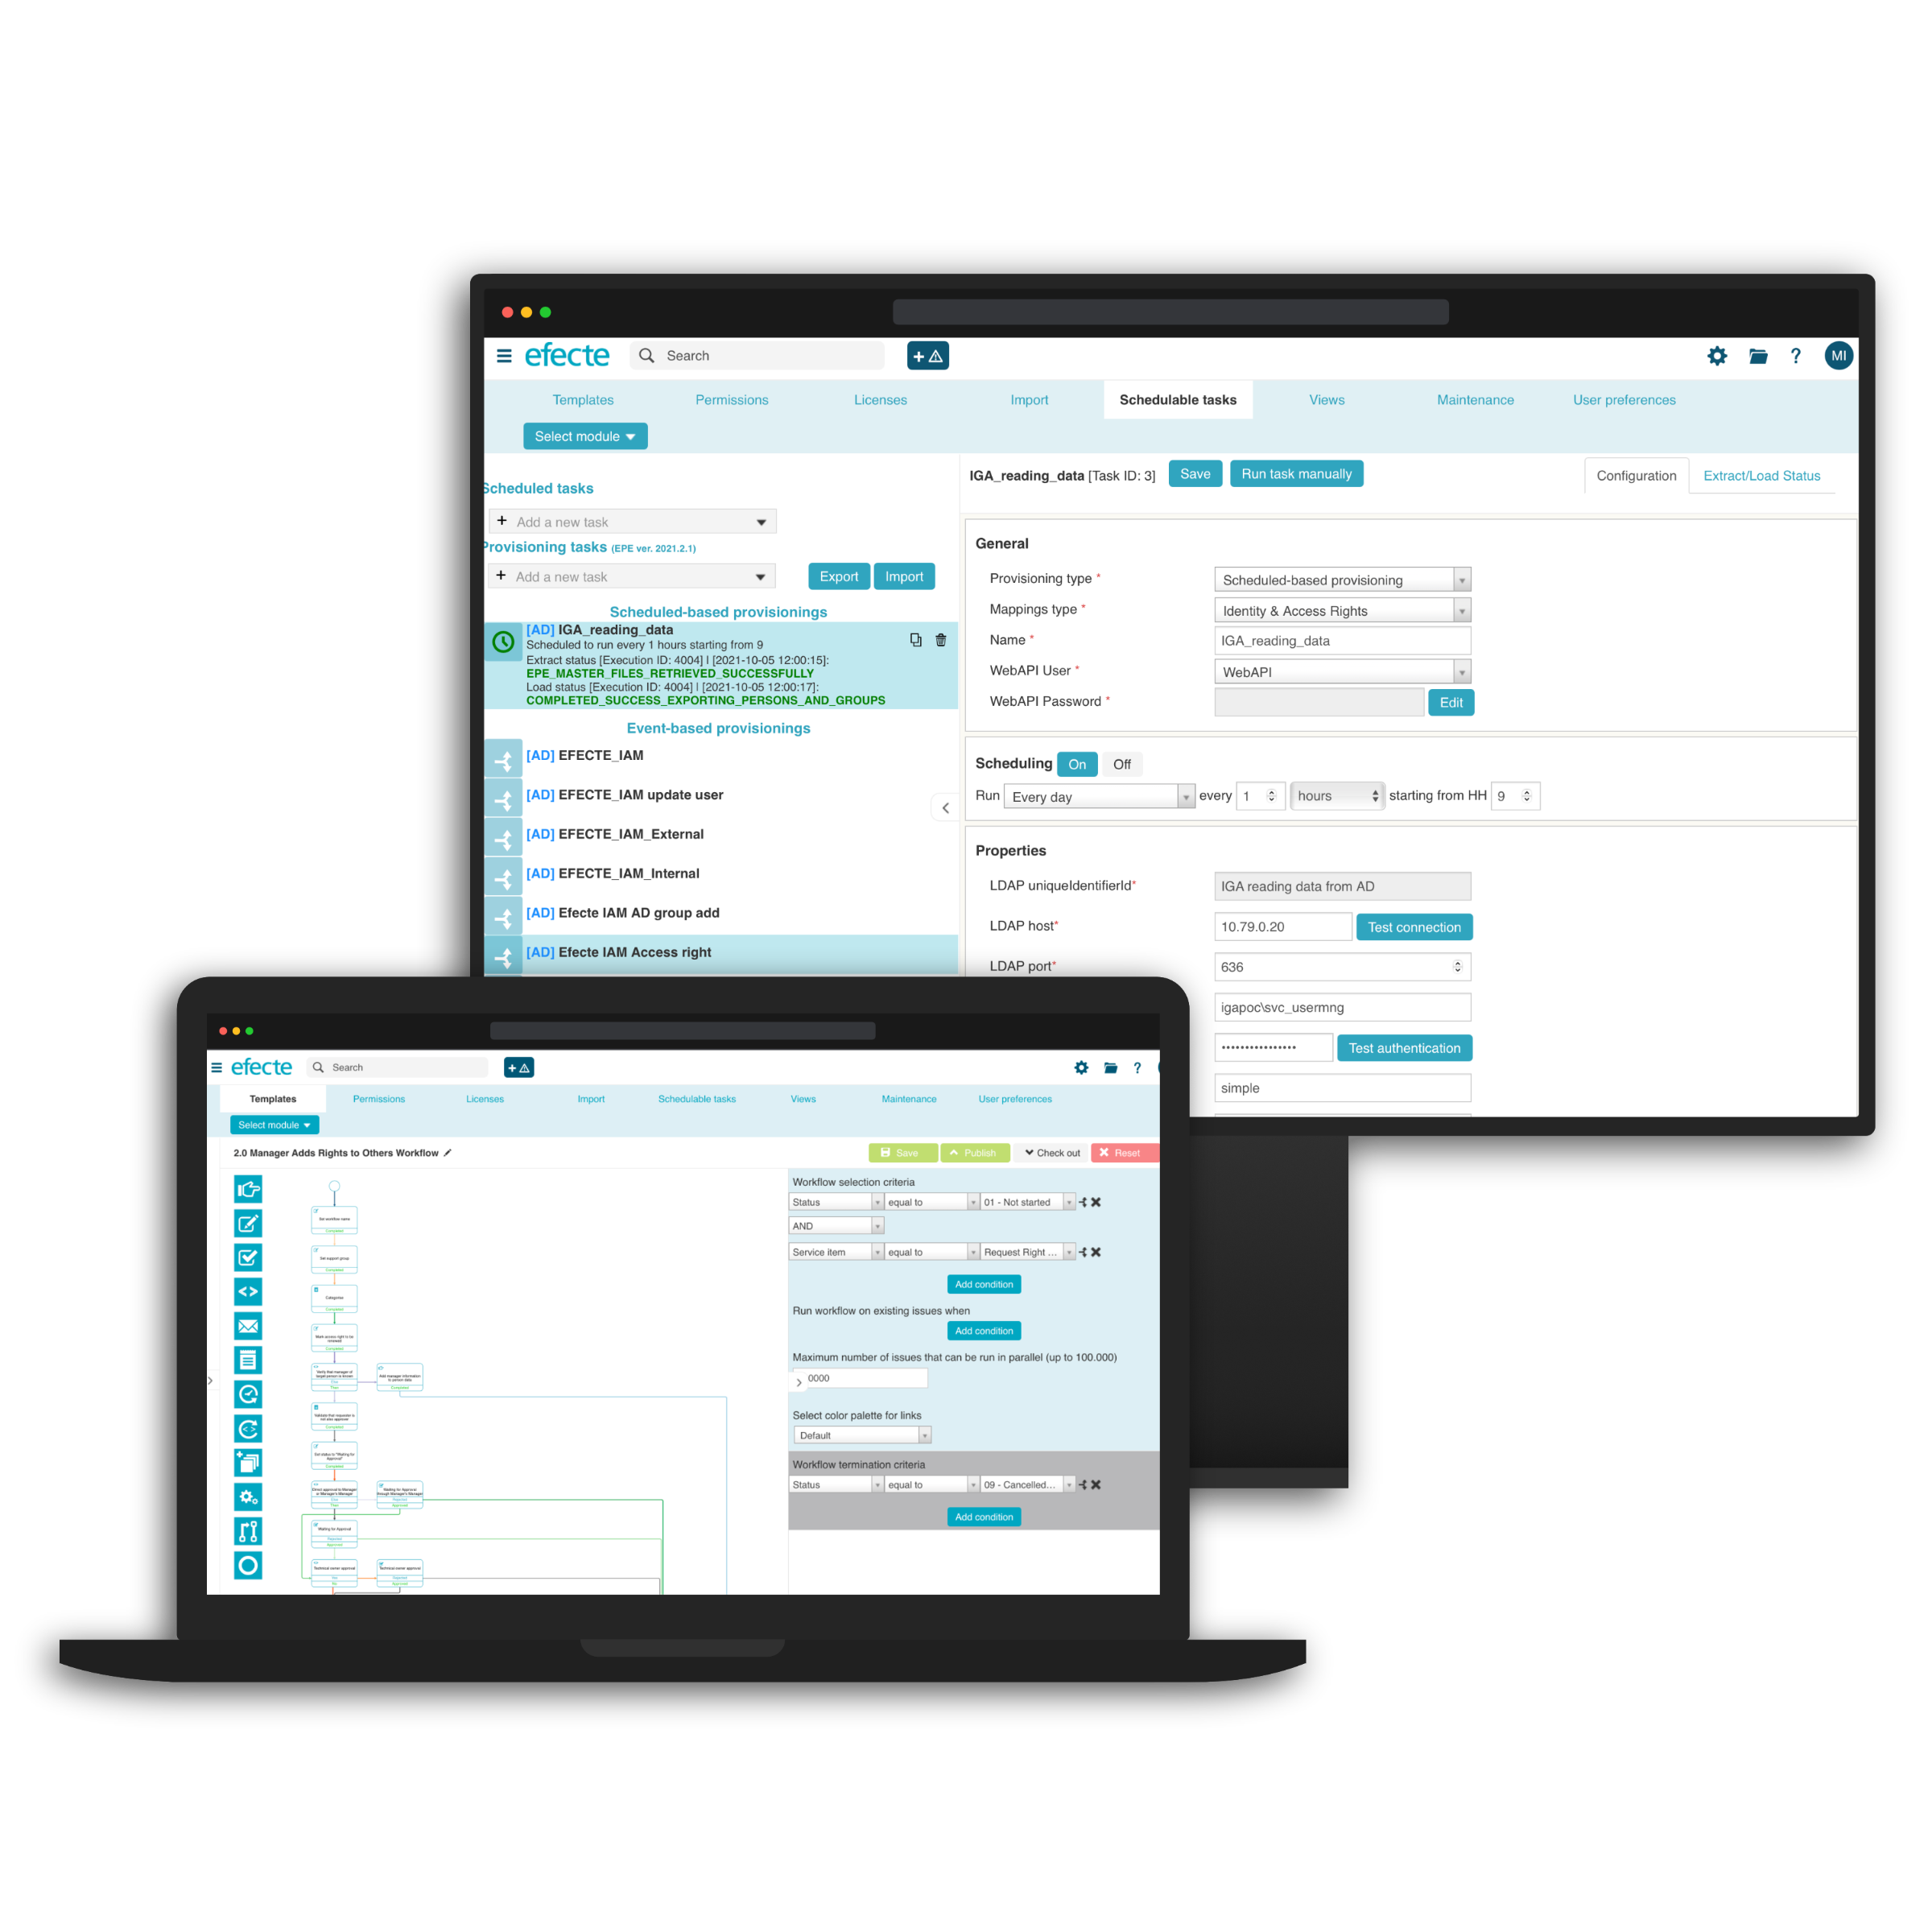Select Provisioning type dropdown
This screenshot has height=1932, width=1932.
click(1334, 579)
